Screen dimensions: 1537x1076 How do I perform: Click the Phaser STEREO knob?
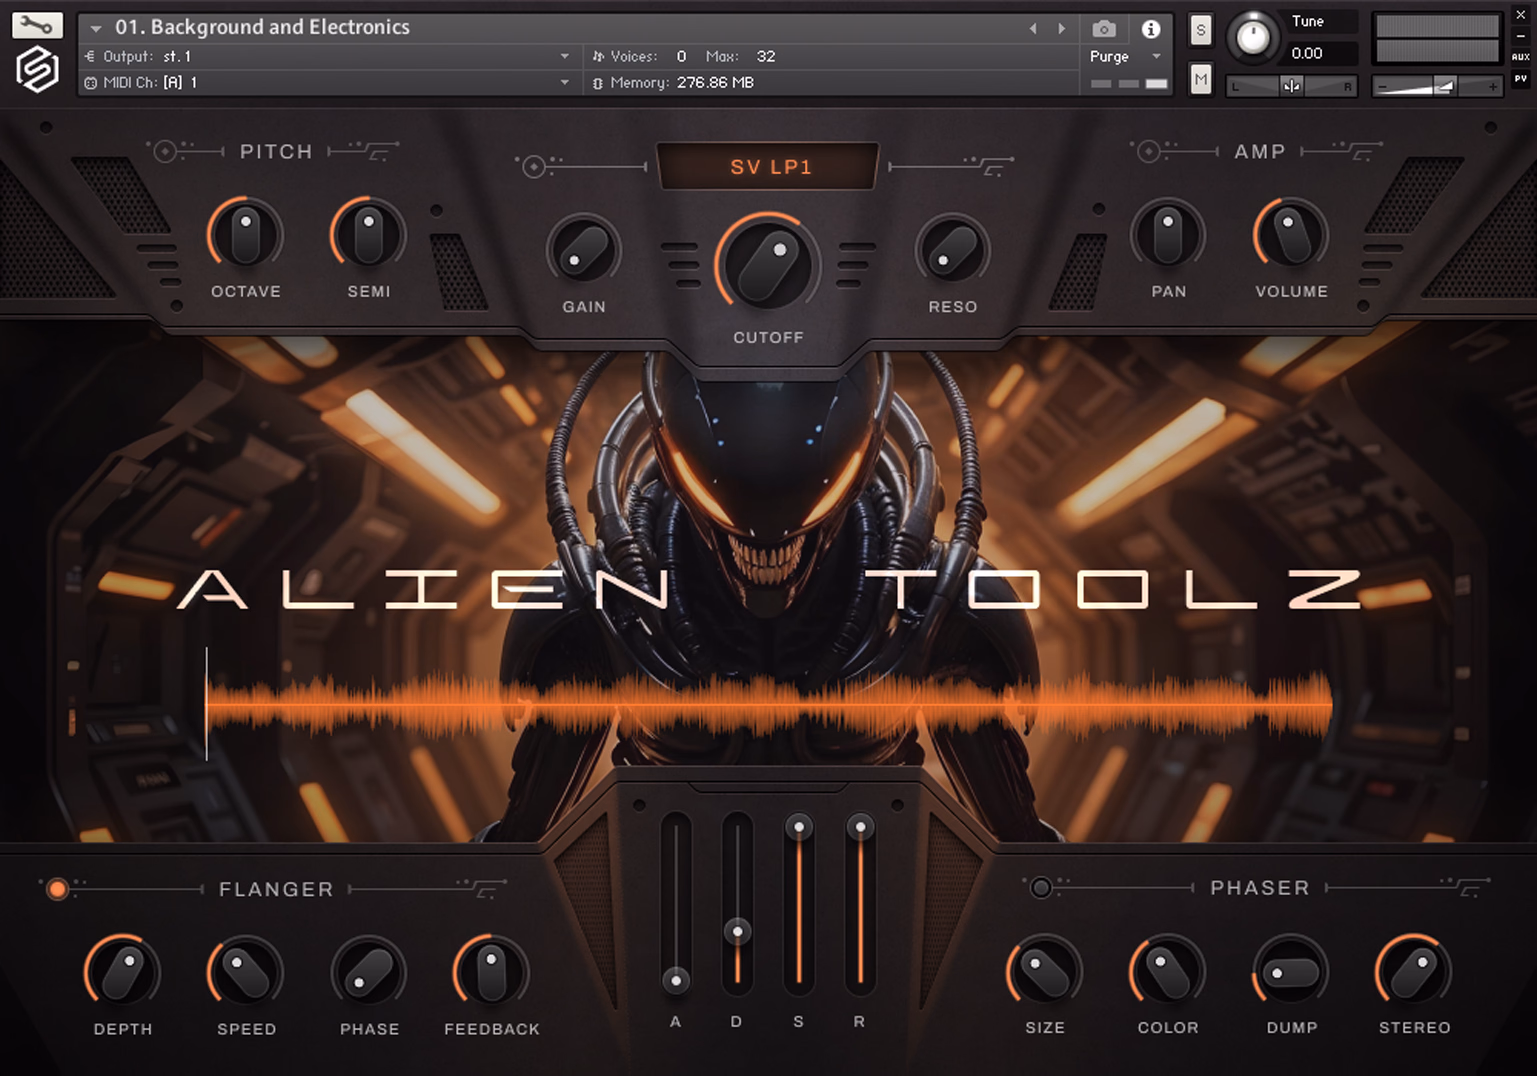(1414, 971)
